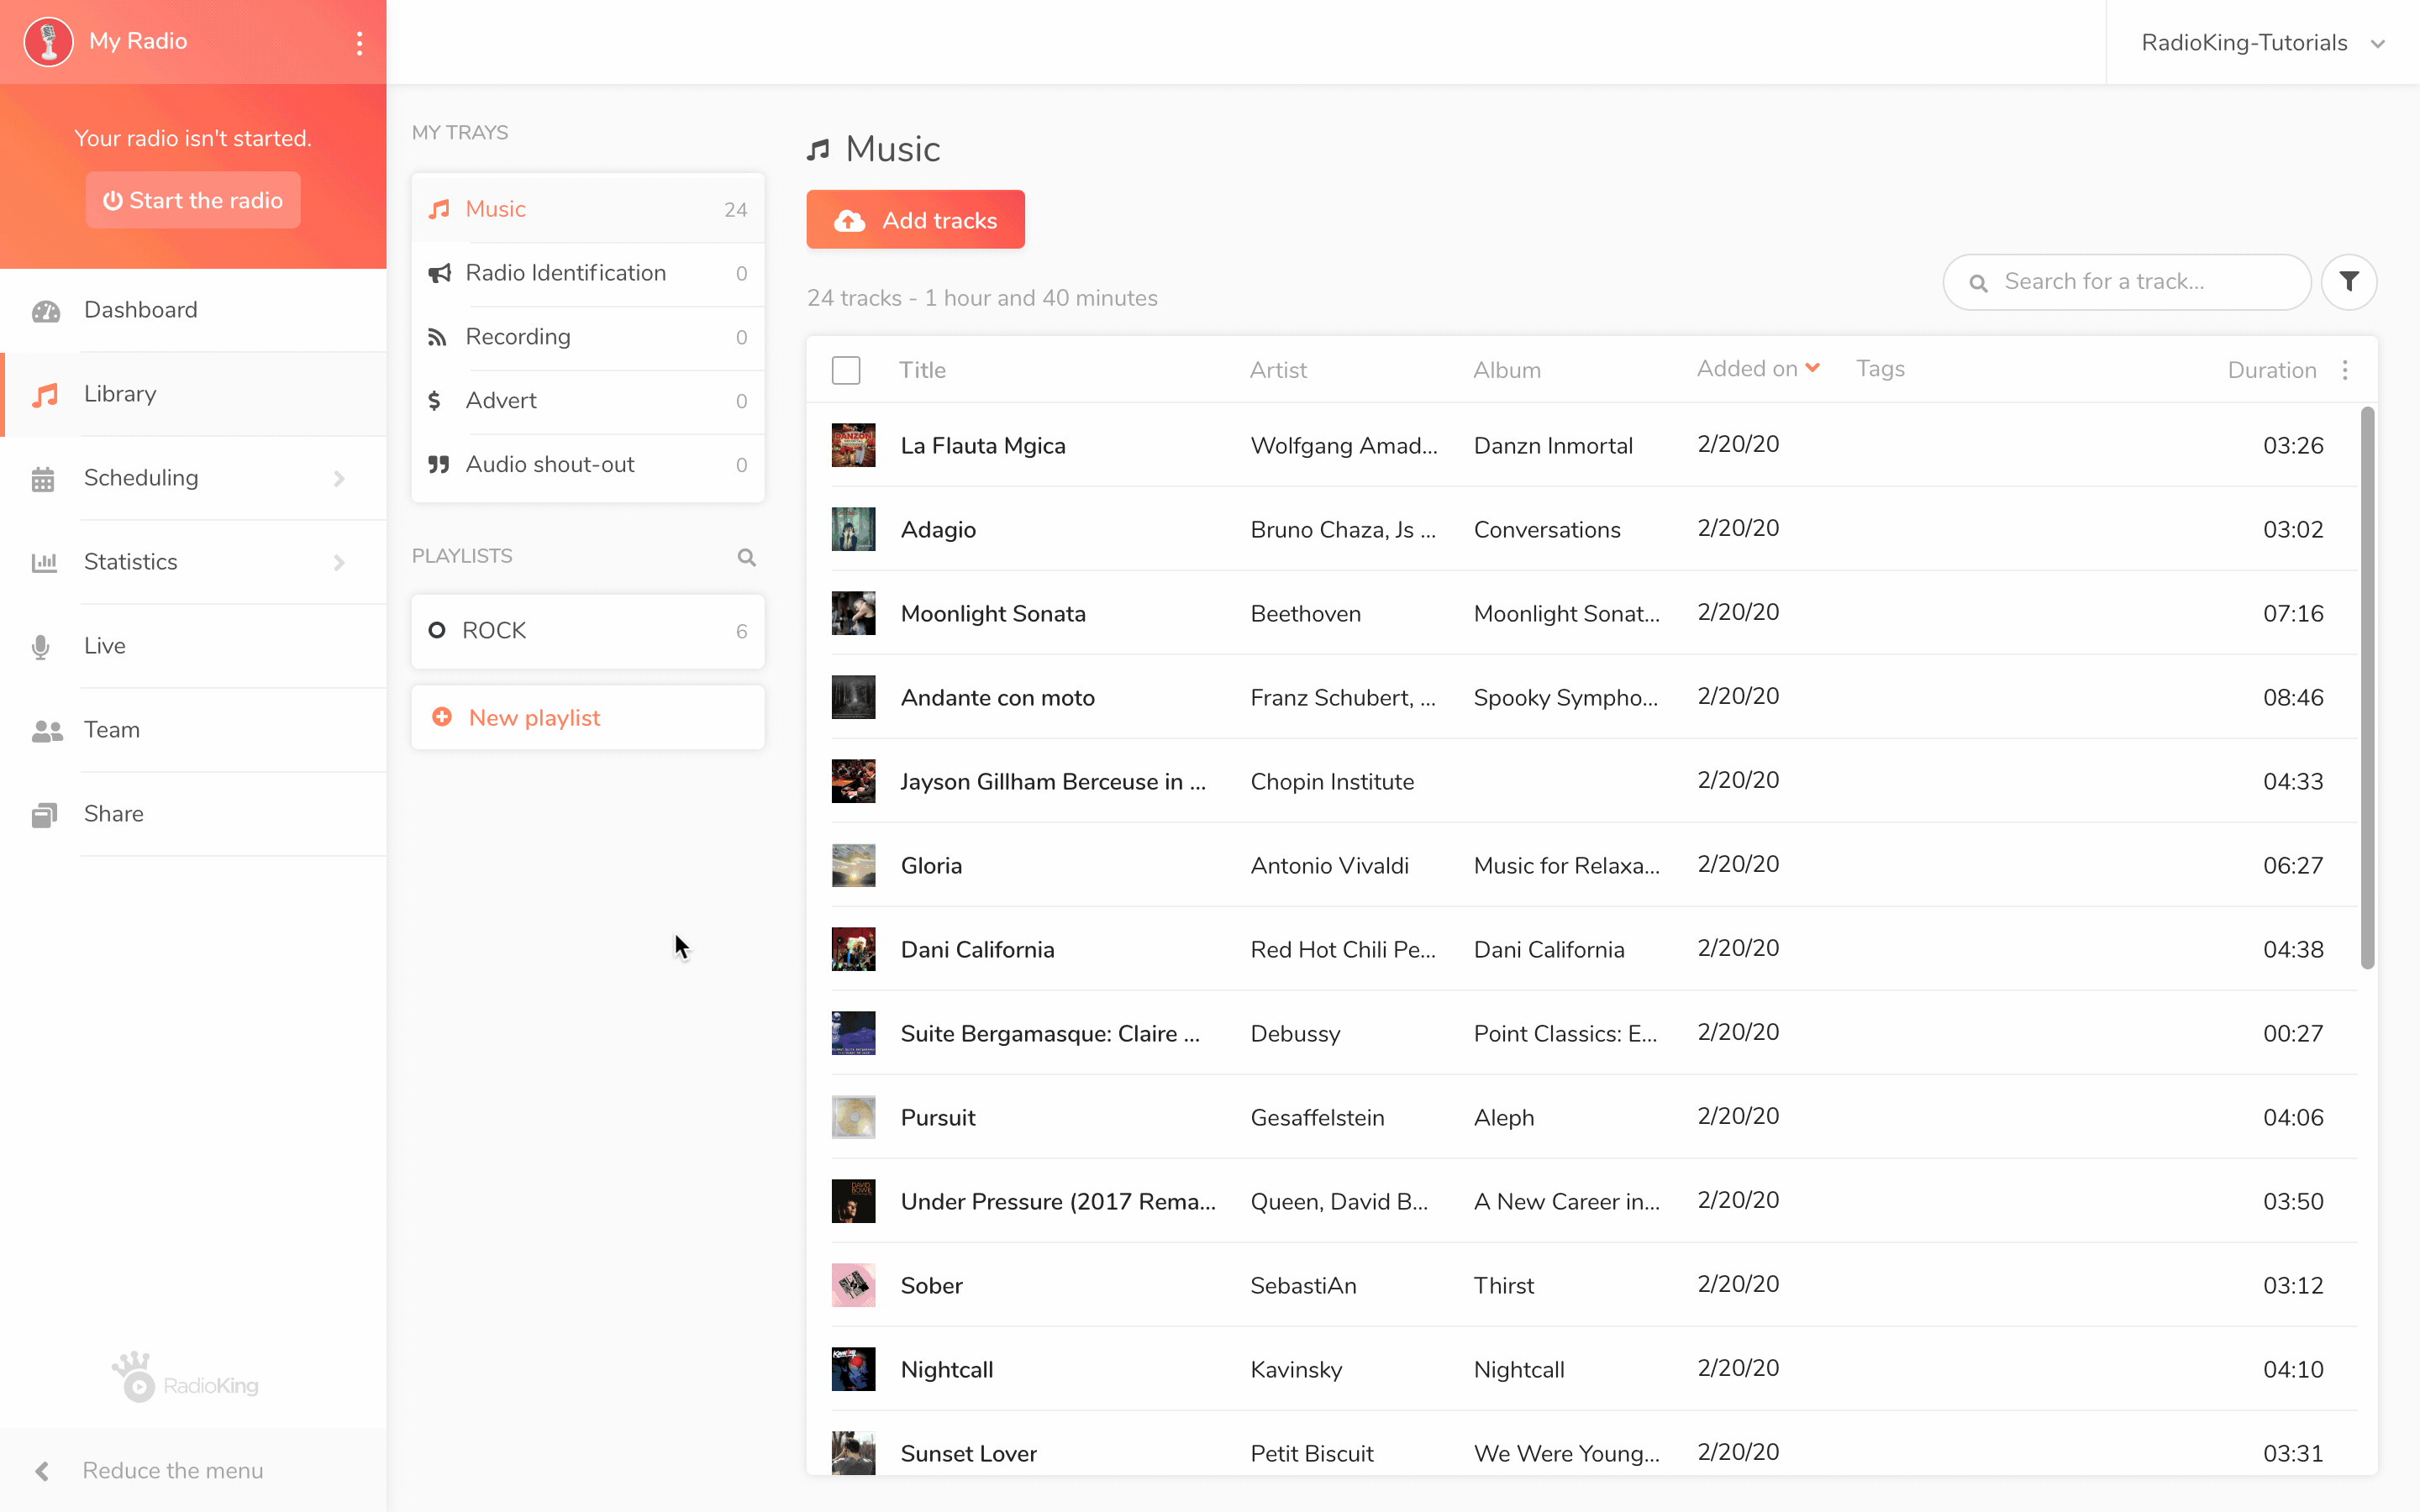
Task: Open the Share section icon
Action: (x=43, y=814)
